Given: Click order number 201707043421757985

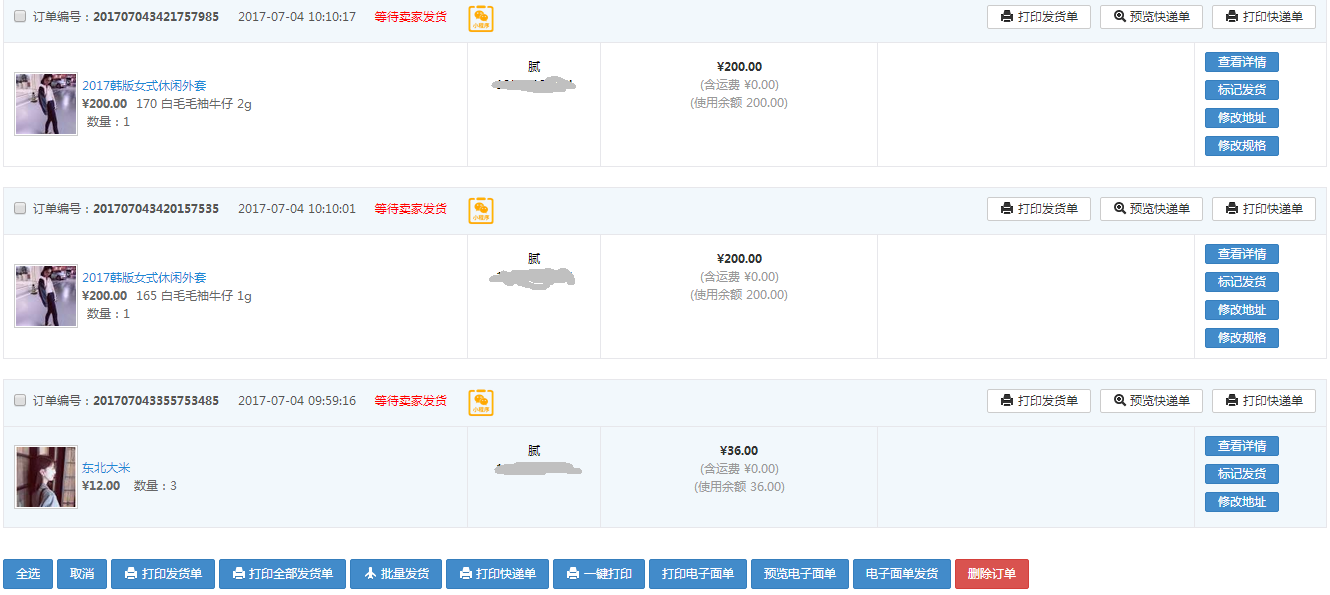Looking at the screenshot, I should 156,17.
